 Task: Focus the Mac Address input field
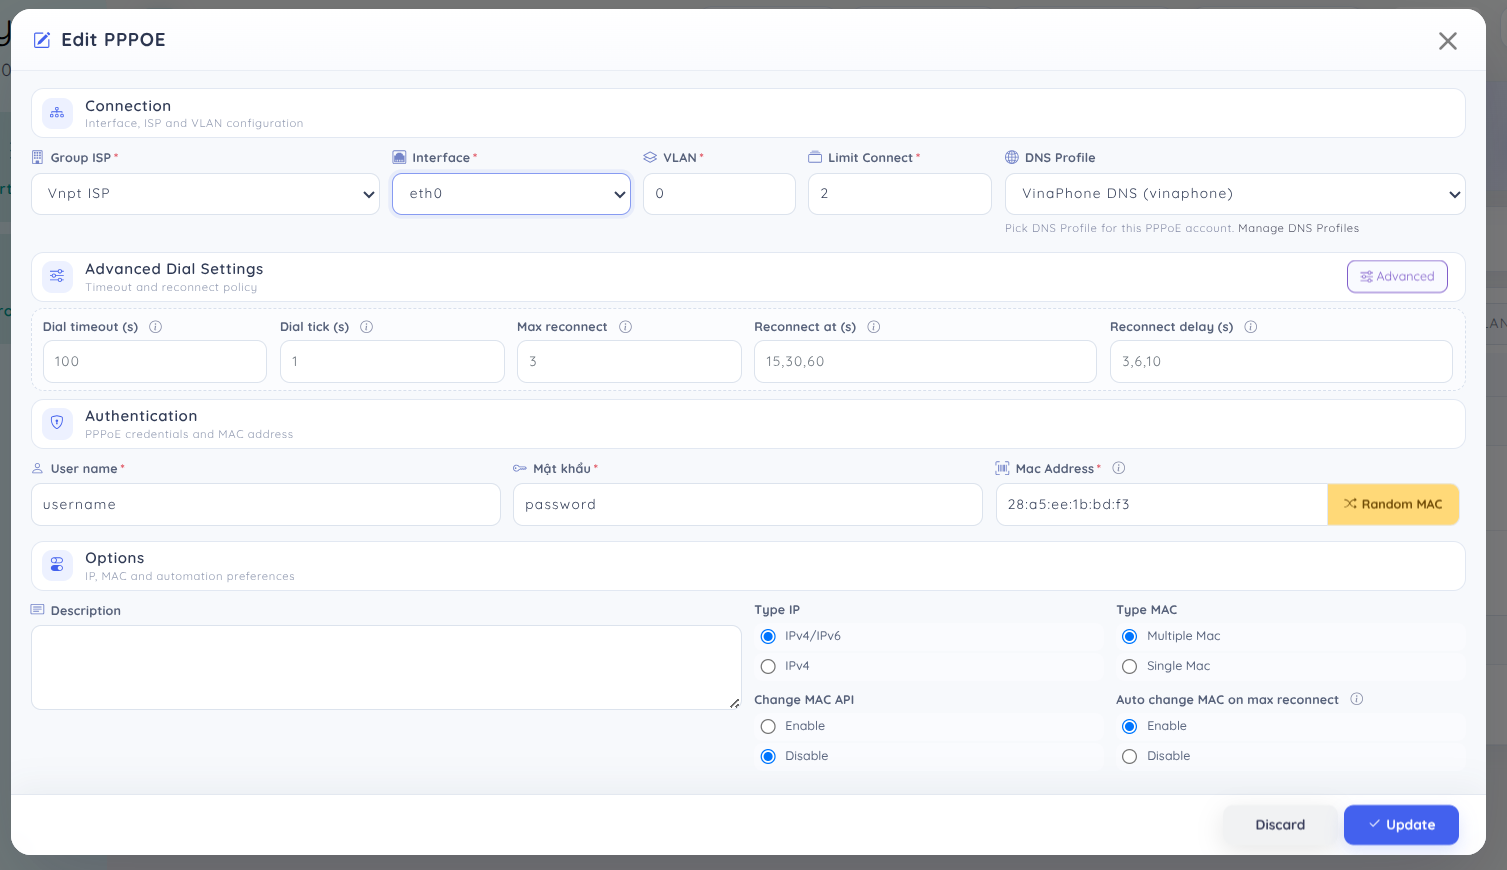tap(1161, 505)
